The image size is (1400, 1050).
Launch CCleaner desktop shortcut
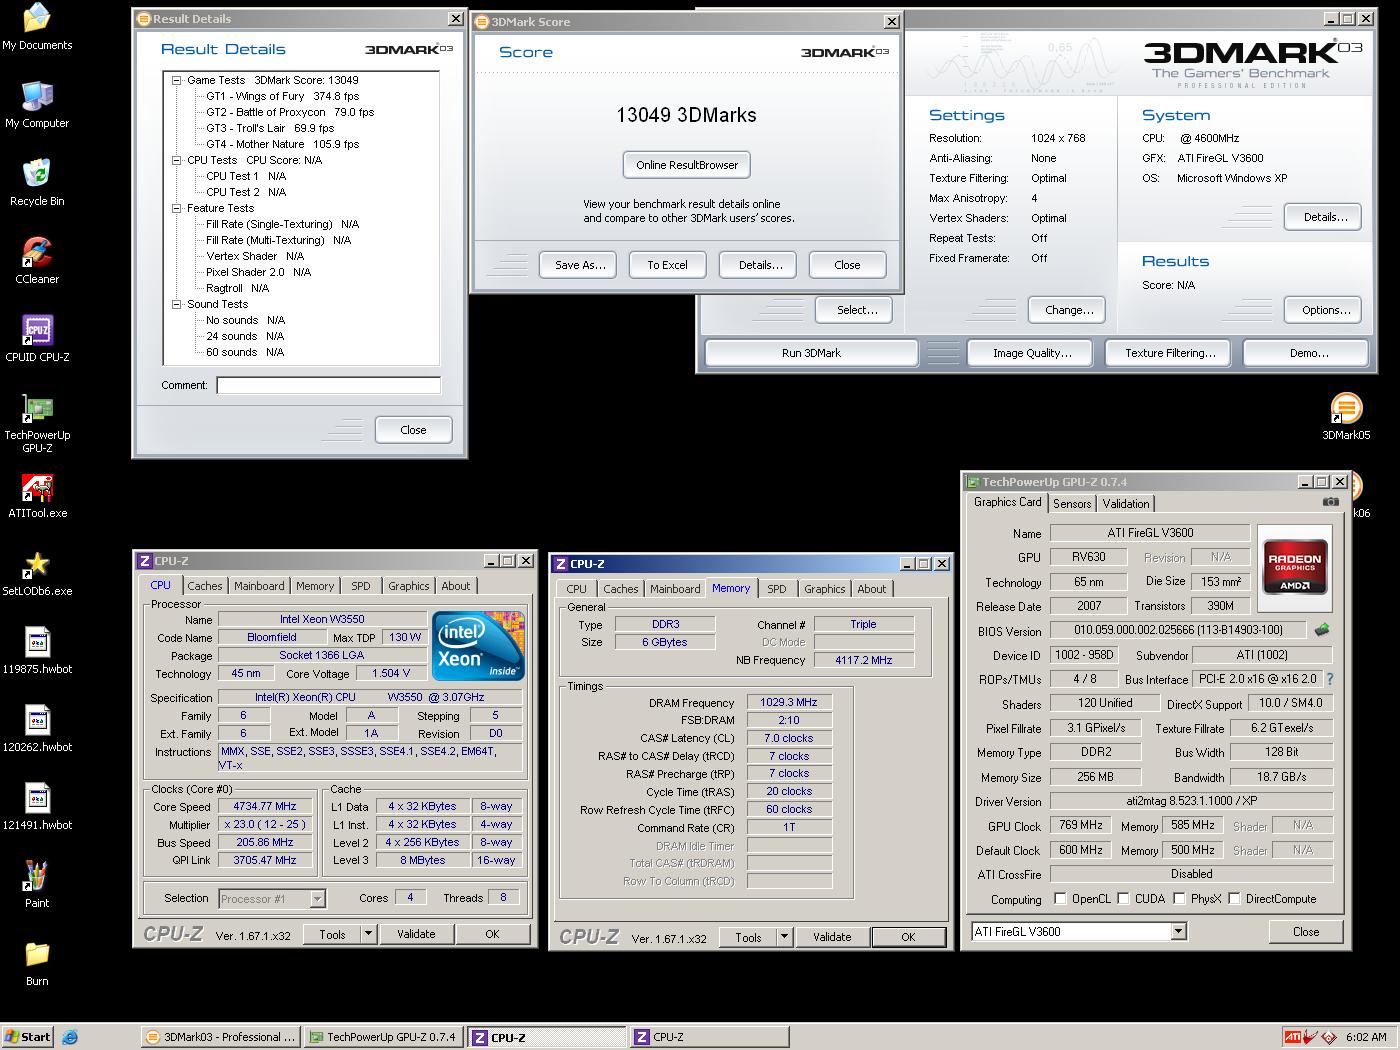click(x=37, y=261)
